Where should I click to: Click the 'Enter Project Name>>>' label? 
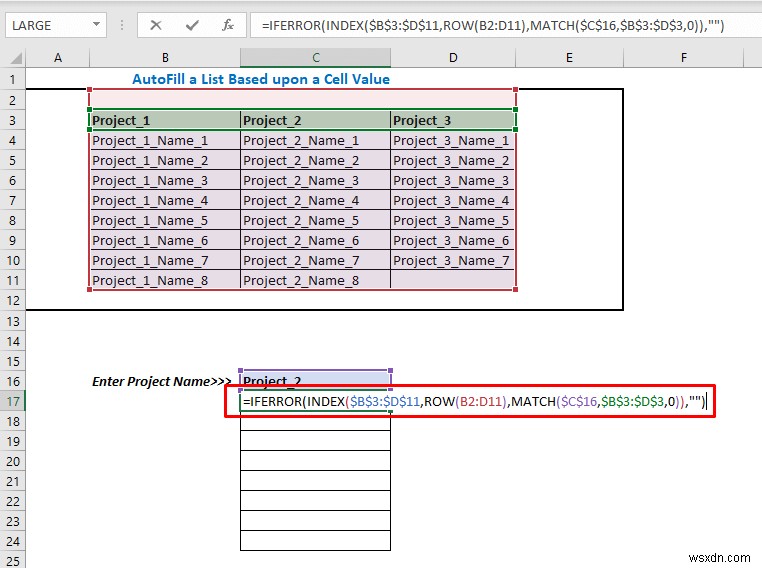(162, 381)
